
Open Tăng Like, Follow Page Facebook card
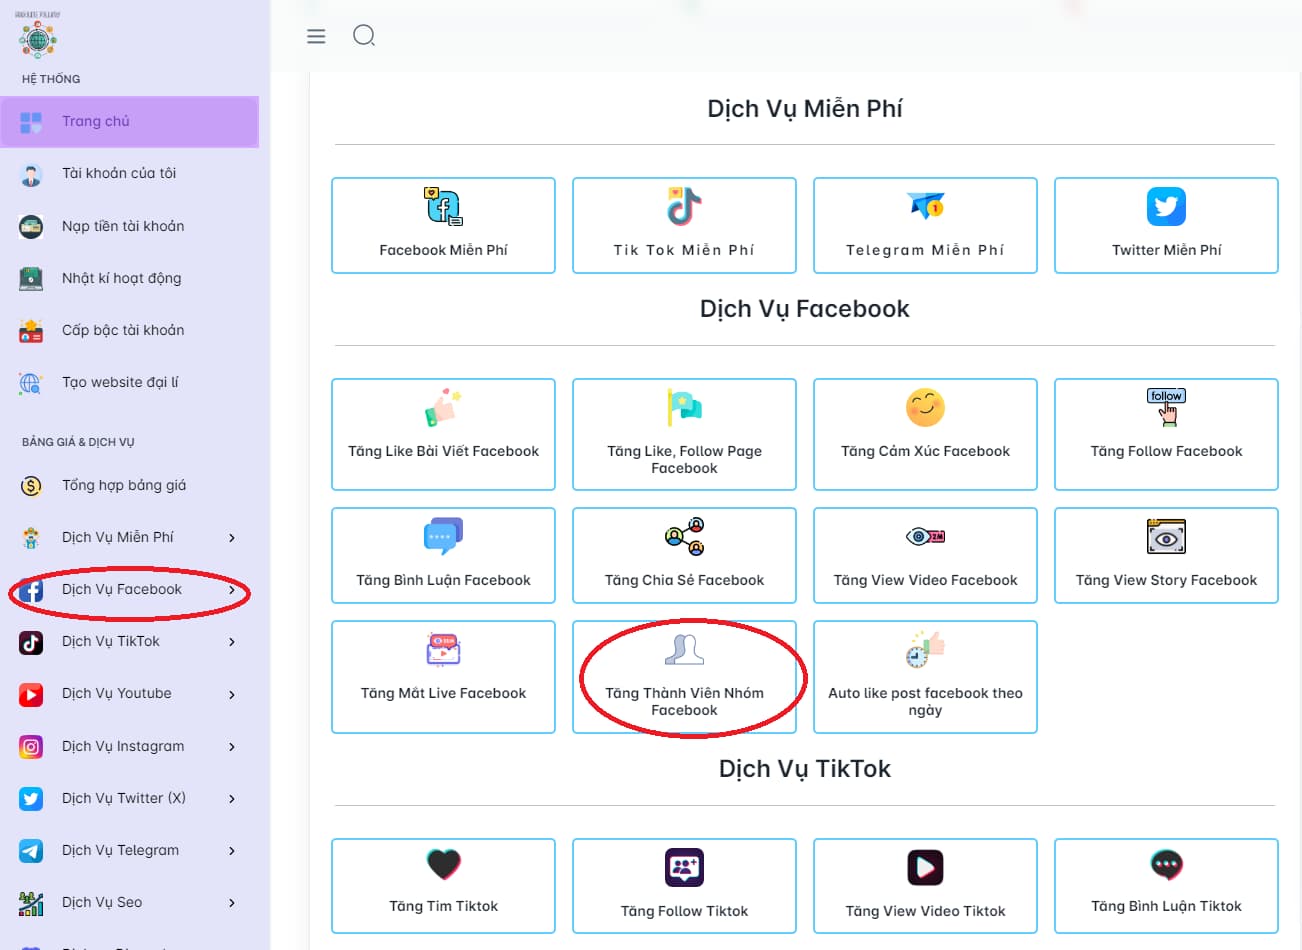pyautogui.click(x=684, y=434)
